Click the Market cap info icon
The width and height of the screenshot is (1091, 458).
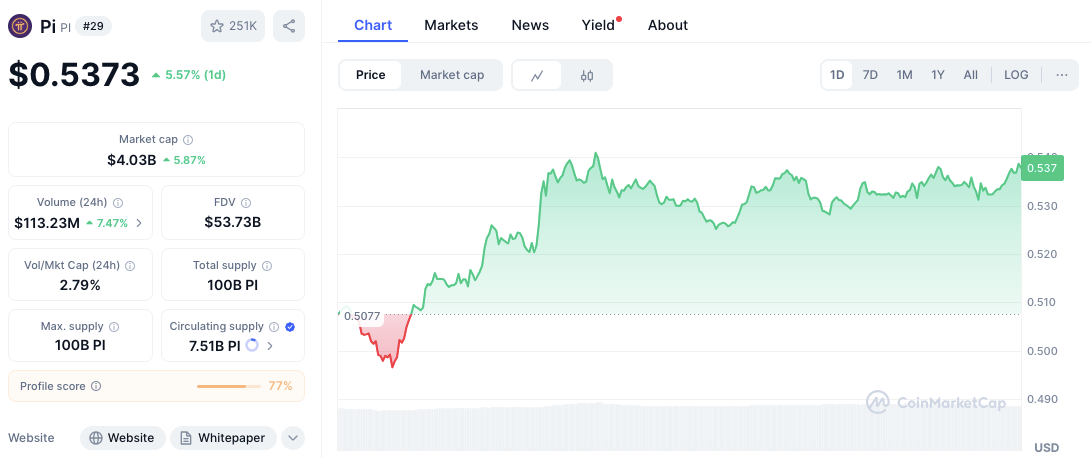[x=188, y=139]
